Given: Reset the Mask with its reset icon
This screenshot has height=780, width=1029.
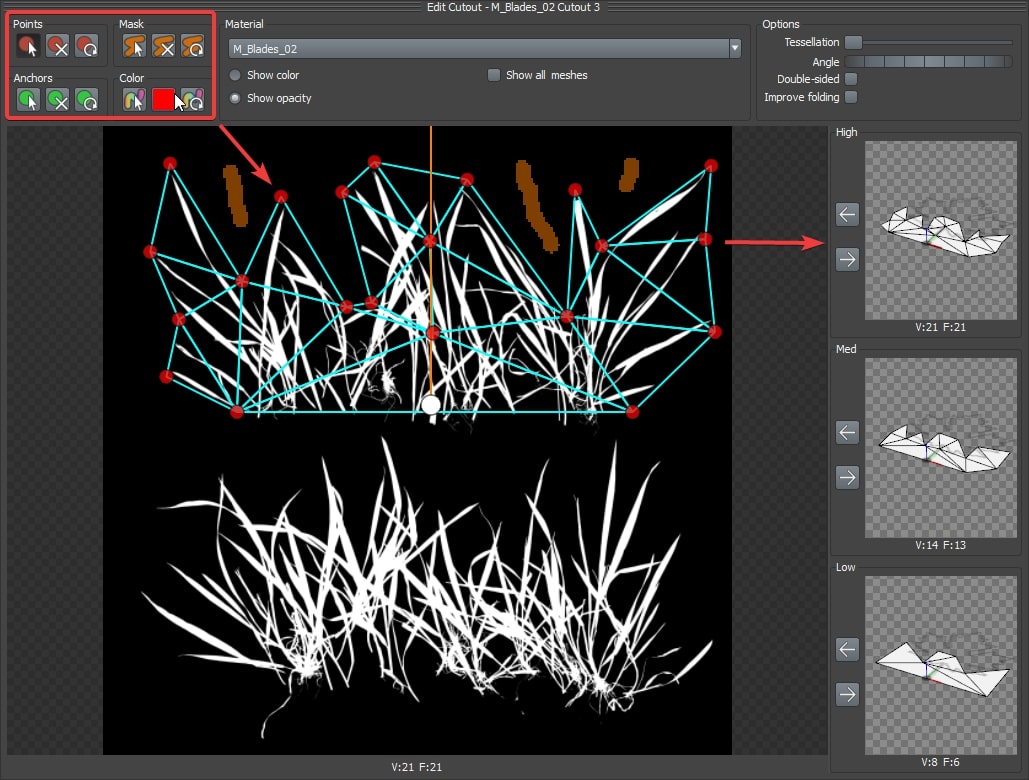Looking at the screenshot, I should click(193, 46).
